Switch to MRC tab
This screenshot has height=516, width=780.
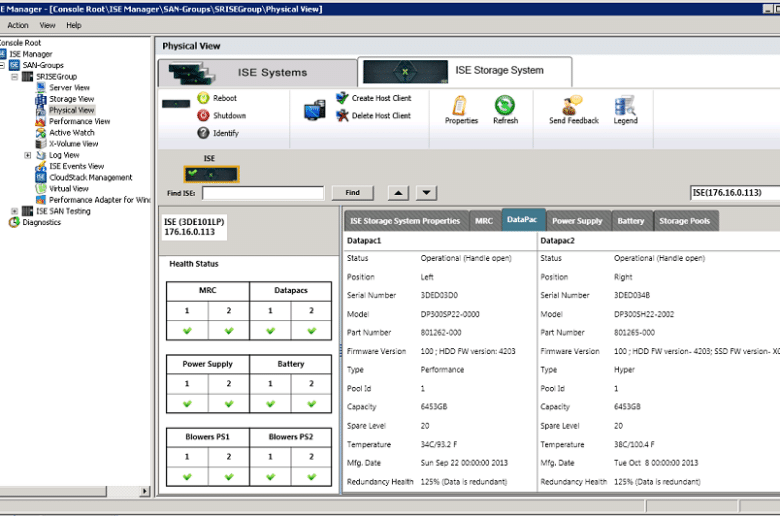tap(484, 221)
